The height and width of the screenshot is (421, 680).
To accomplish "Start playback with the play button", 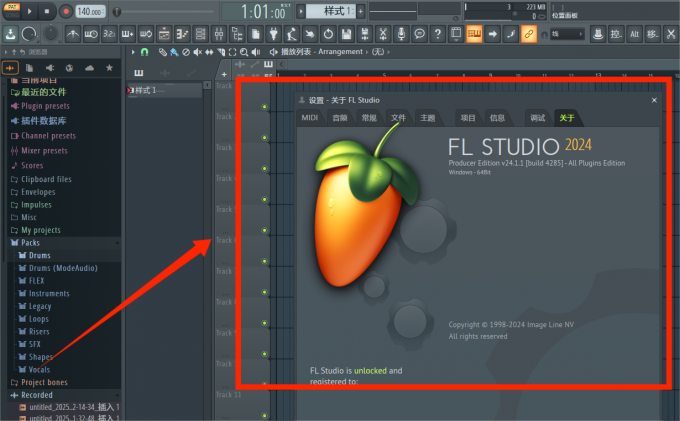I will pos(29,11).
